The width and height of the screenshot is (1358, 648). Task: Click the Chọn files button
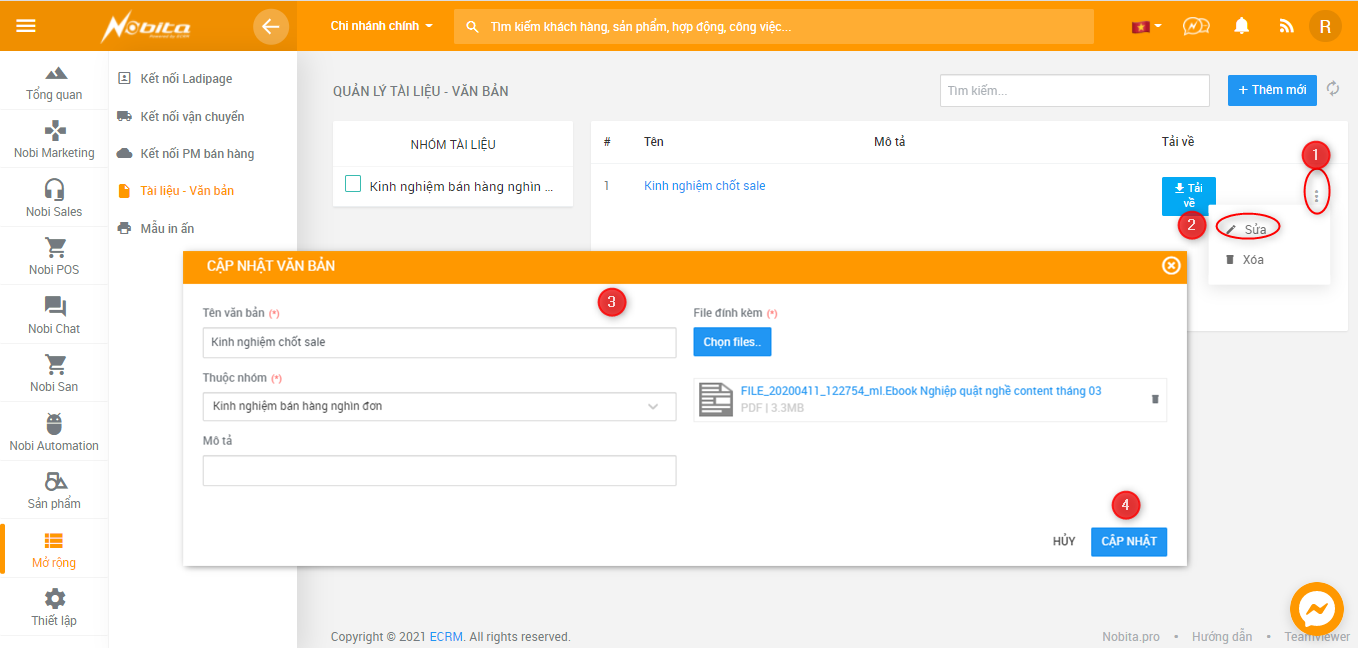(732, 342)
